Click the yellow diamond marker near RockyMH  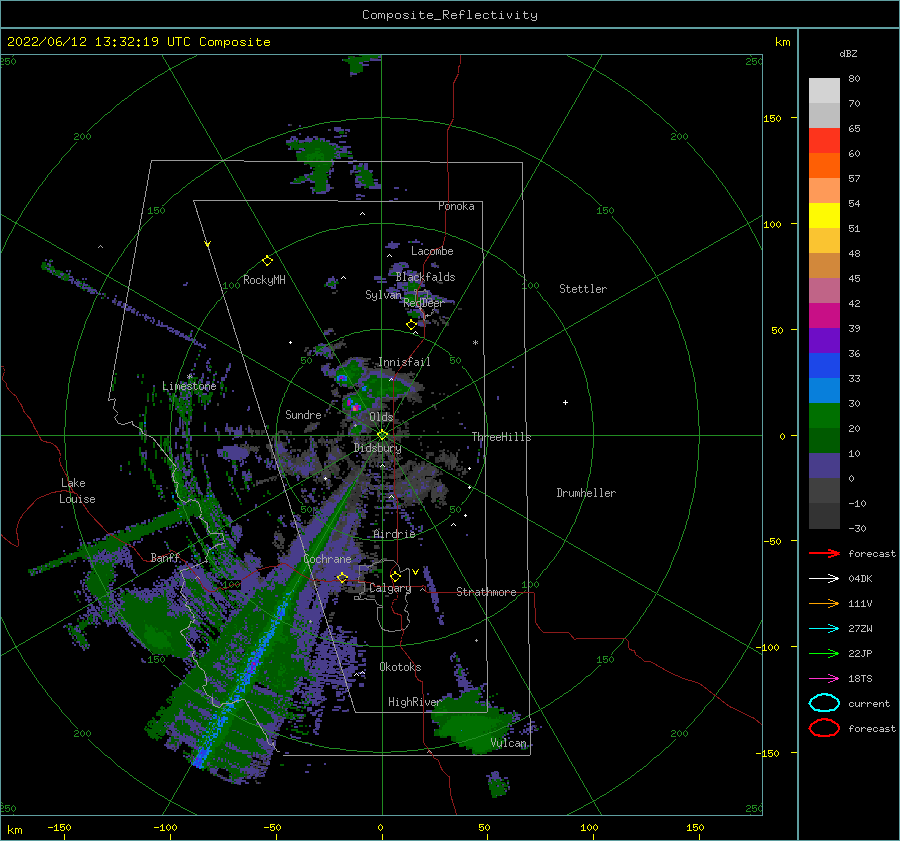(x=267, y=261)
